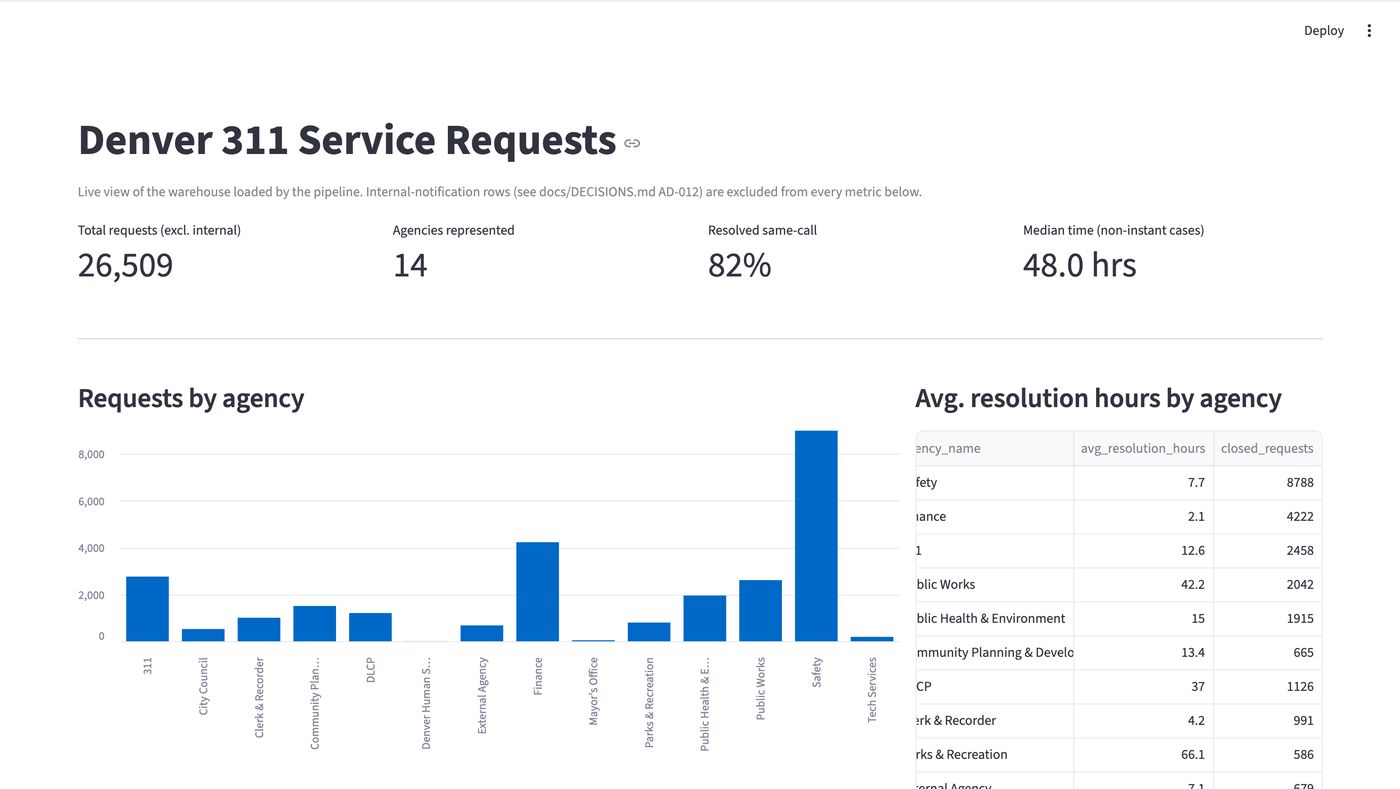Click the Agencies represented value 14
The width and height of the screenshot is (1400, 789).
pyautogui.click(x=410, y=265)
